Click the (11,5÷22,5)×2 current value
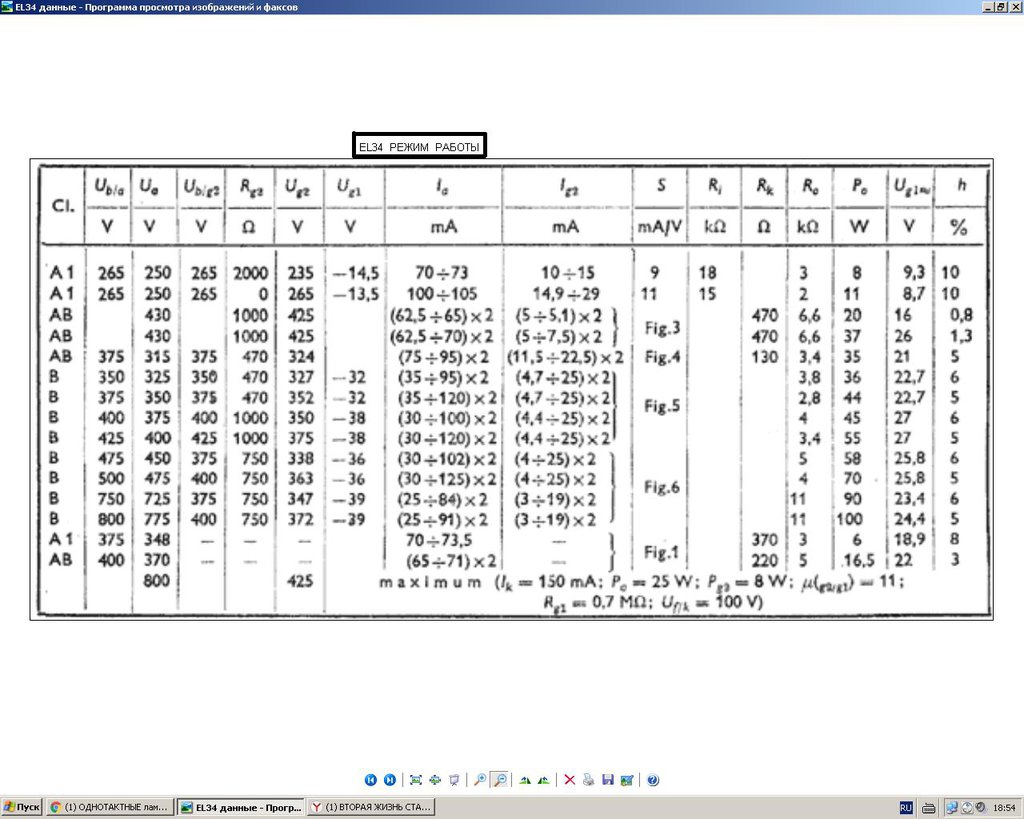This screenshot has width=1024, height=819. click(x=566, y=357)
